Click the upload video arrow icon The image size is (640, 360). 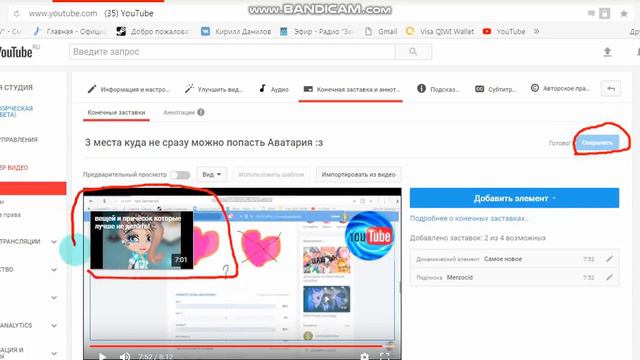point(607,52)
